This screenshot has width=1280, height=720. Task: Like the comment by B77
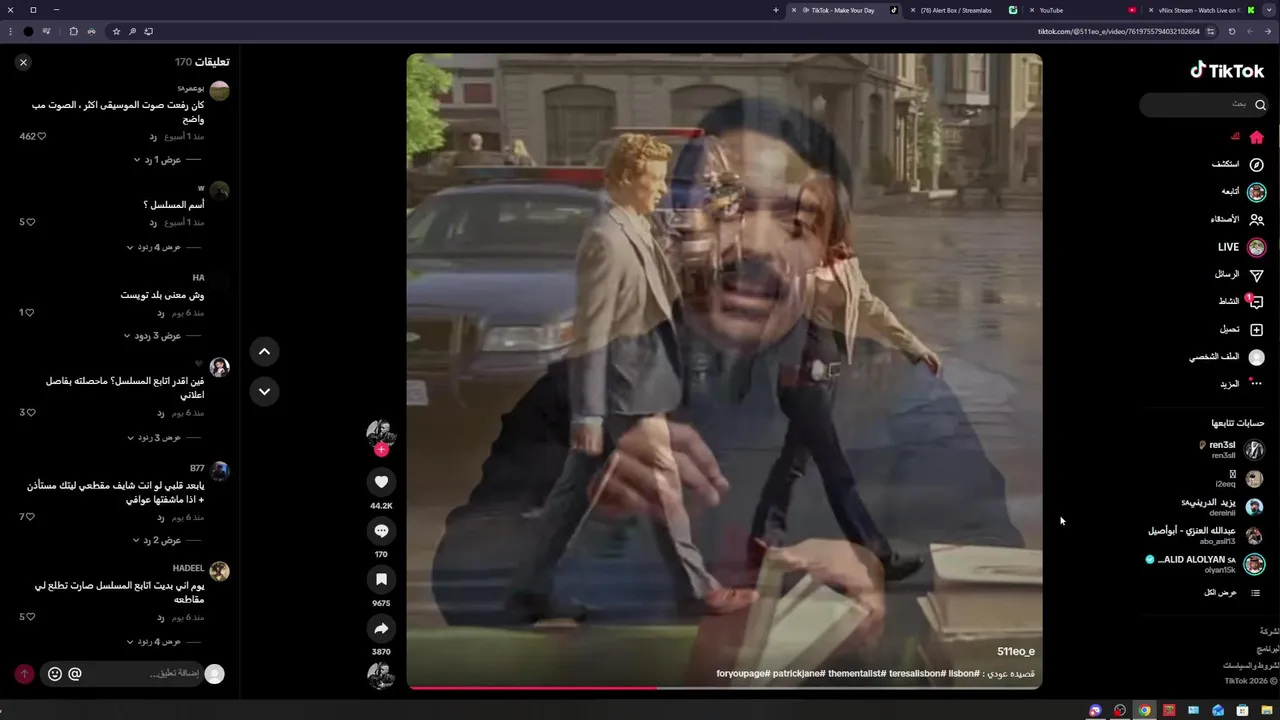click(31, 517)
